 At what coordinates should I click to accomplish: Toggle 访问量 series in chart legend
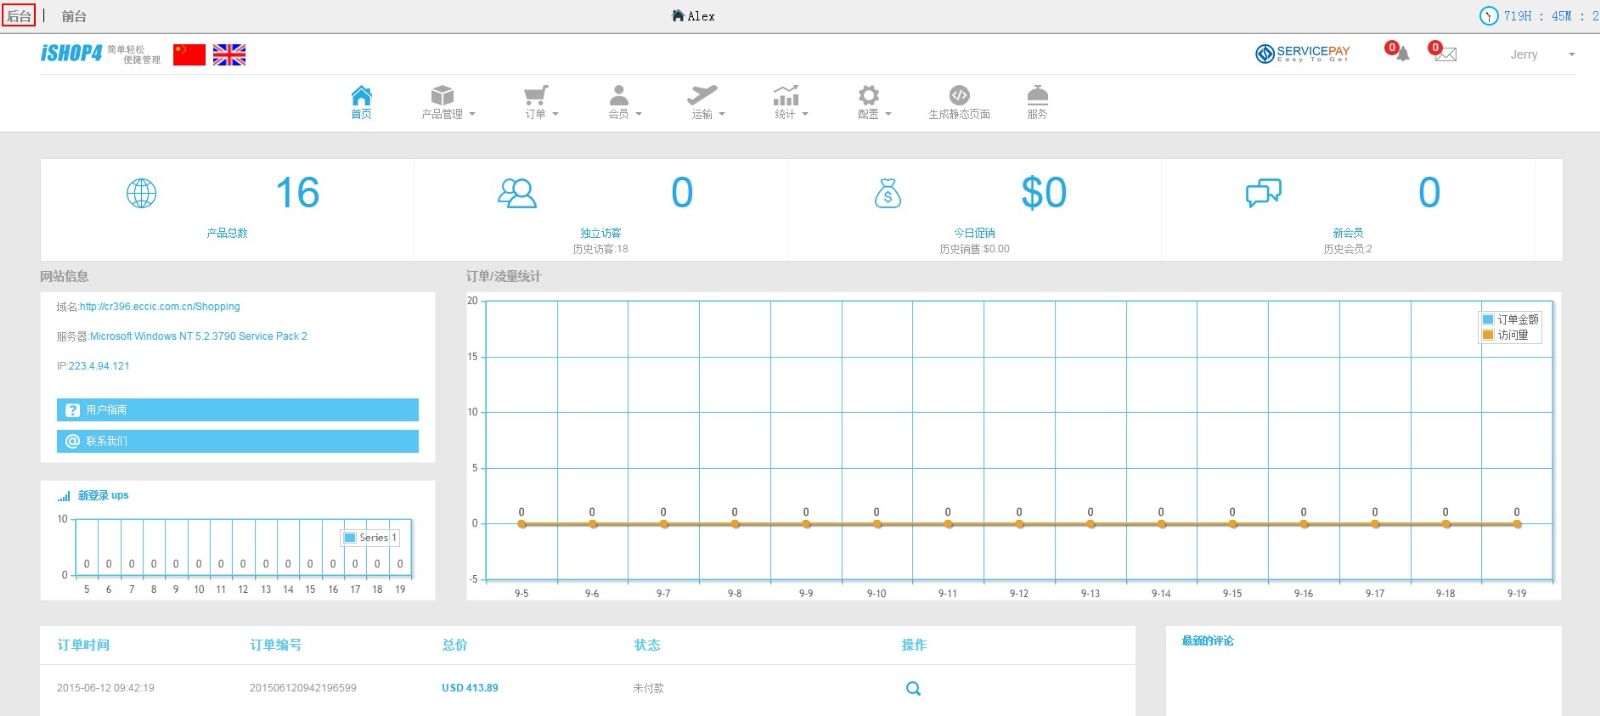(x=1505, y=335)
